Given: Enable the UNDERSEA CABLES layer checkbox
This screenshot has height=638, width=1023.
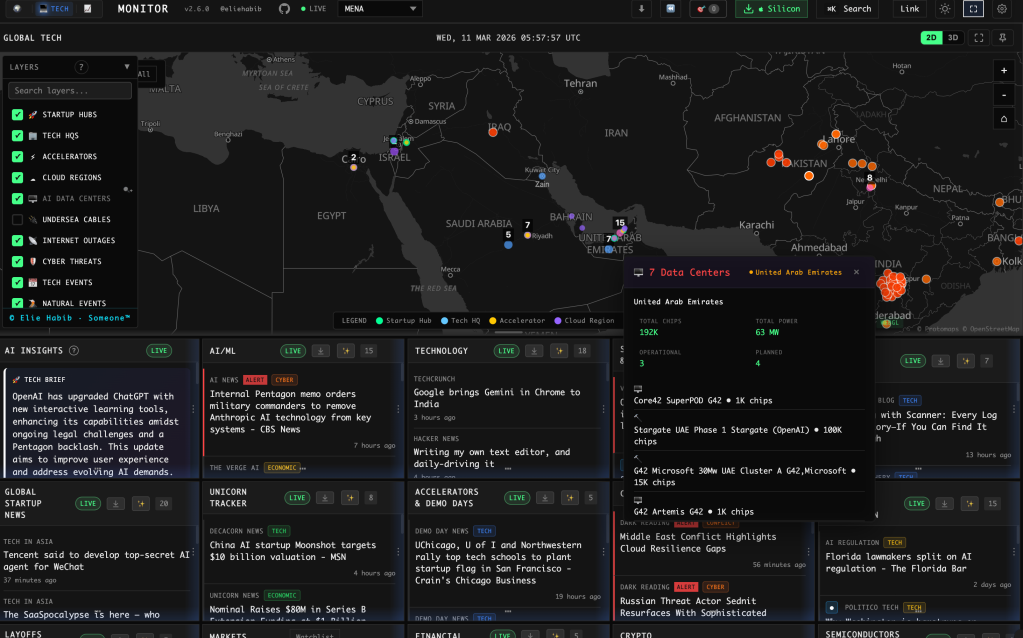Looking at the screenshot, I should click(x=15, y=219).
